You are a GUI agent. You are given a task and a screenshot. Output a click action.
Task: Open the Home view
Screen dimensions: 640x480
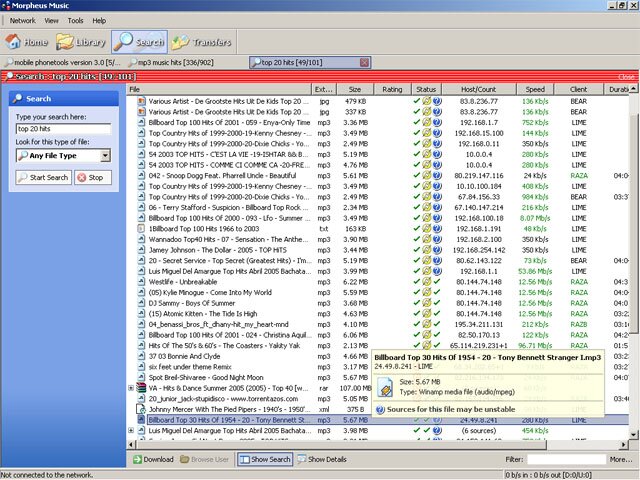(27, 42)
